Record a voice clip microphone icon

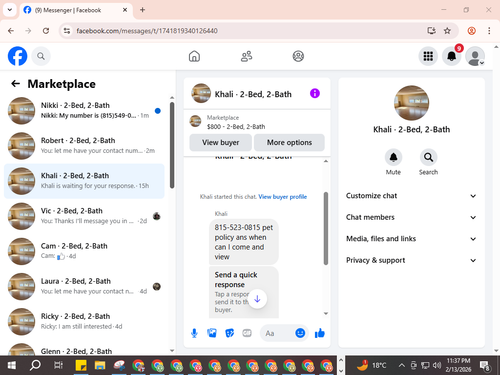[194, 333]
